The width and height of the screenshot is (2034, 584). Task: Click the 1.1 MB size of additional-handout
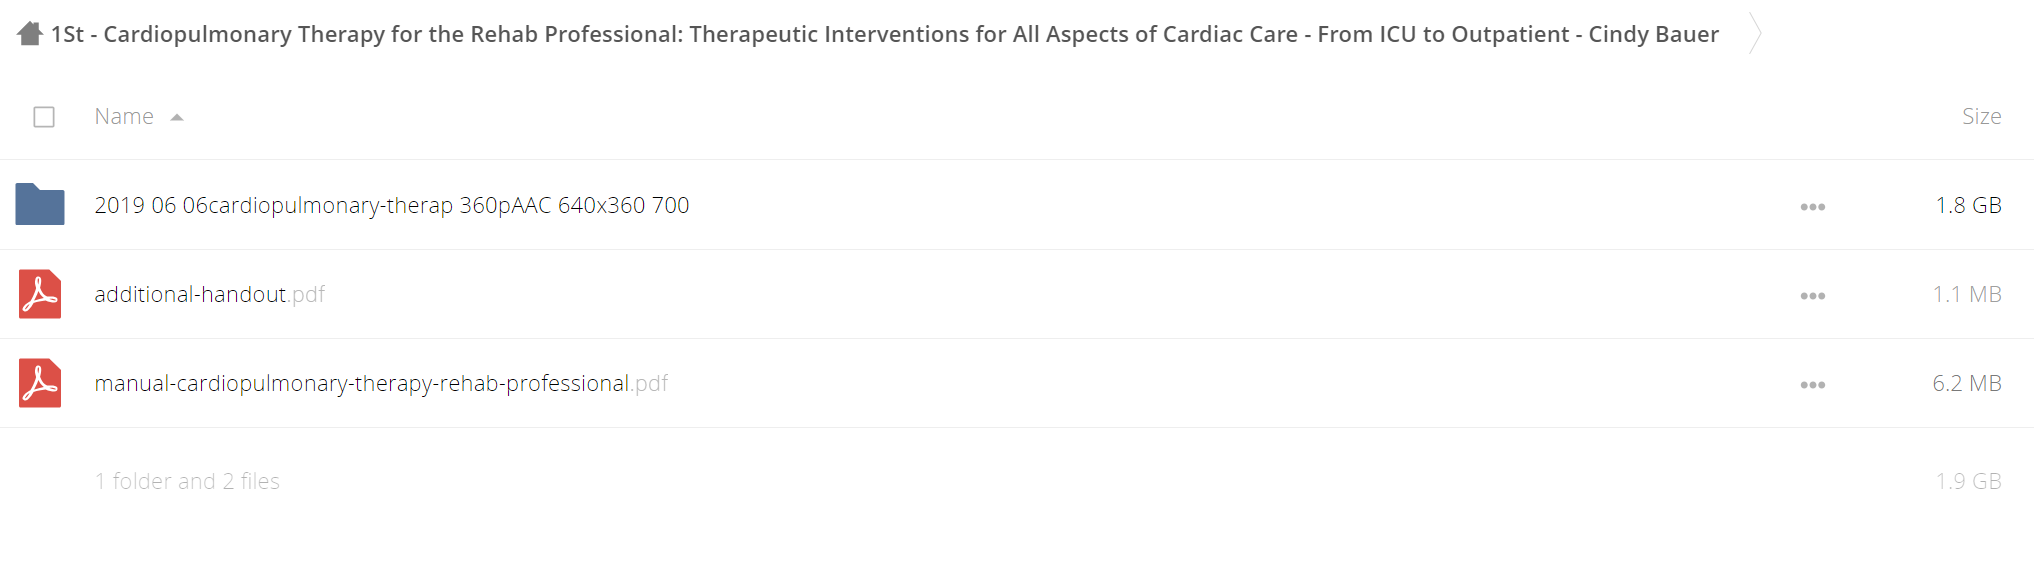click(x=1967, y=294)
